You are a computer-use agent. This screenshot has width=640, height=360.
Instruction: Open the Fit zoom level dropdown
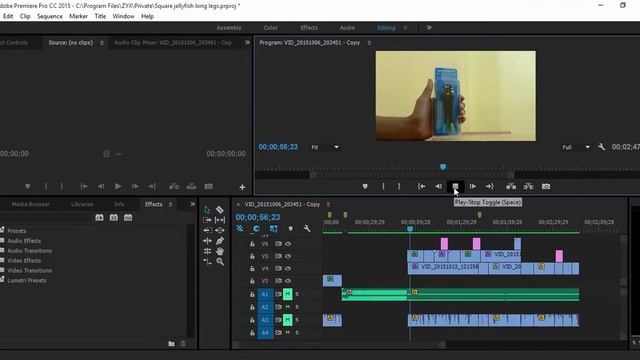coord(325,147)
